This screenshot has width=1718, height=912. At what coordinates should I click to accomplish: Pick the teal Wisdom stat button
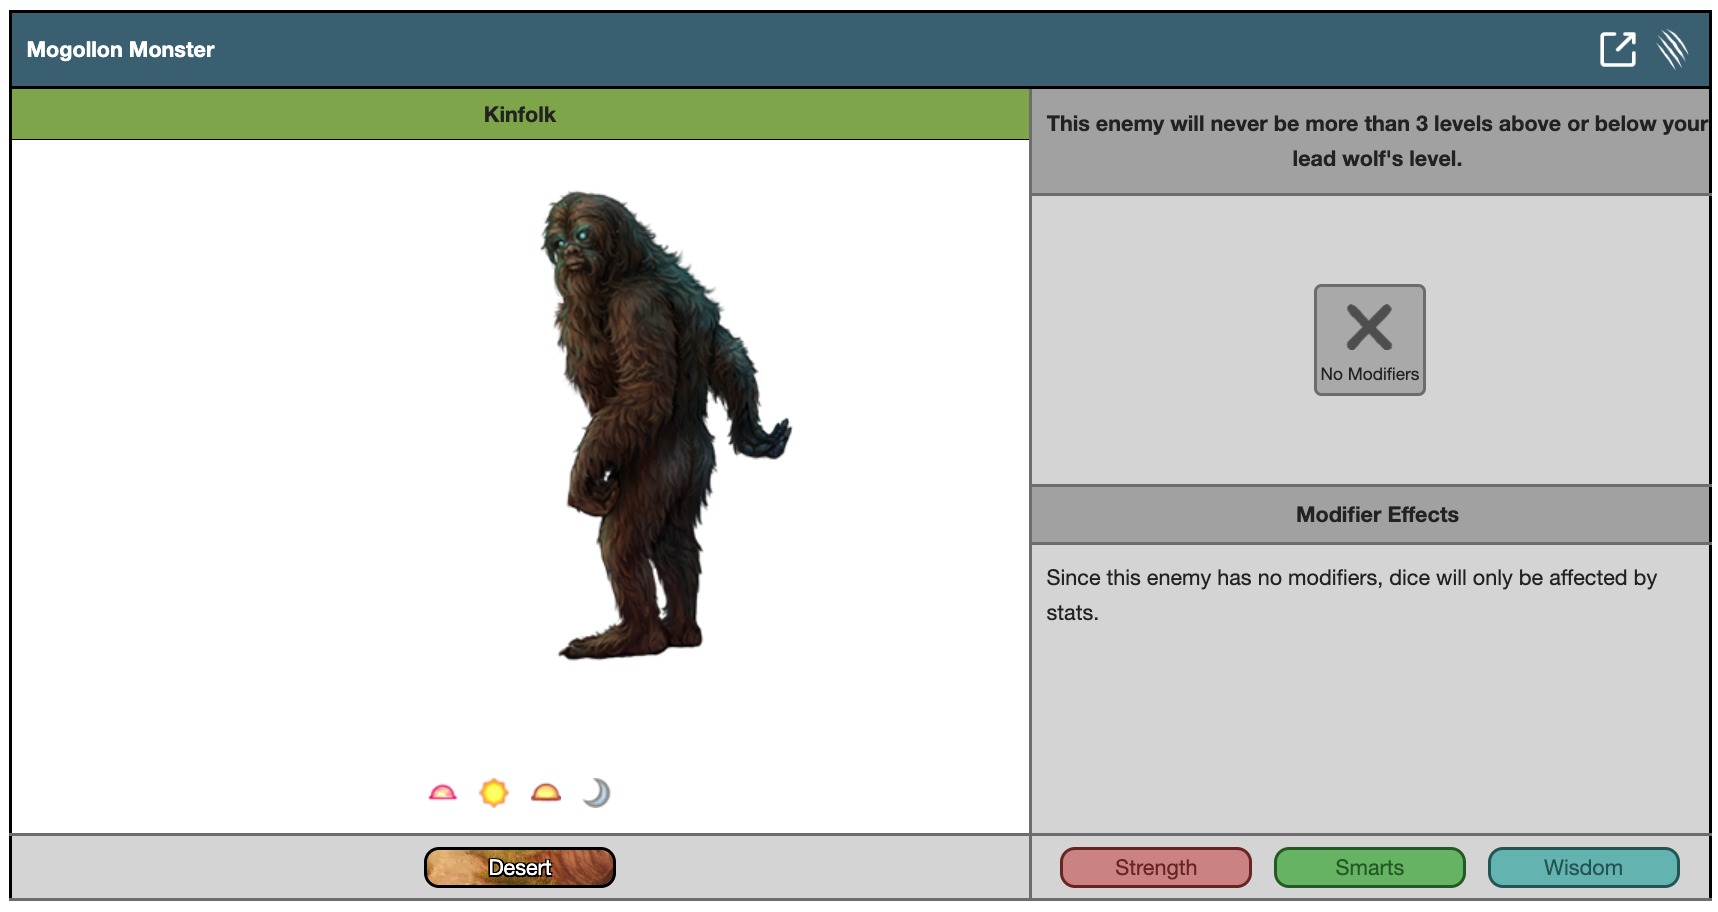pyautogui.click(x=1582, y=867)
